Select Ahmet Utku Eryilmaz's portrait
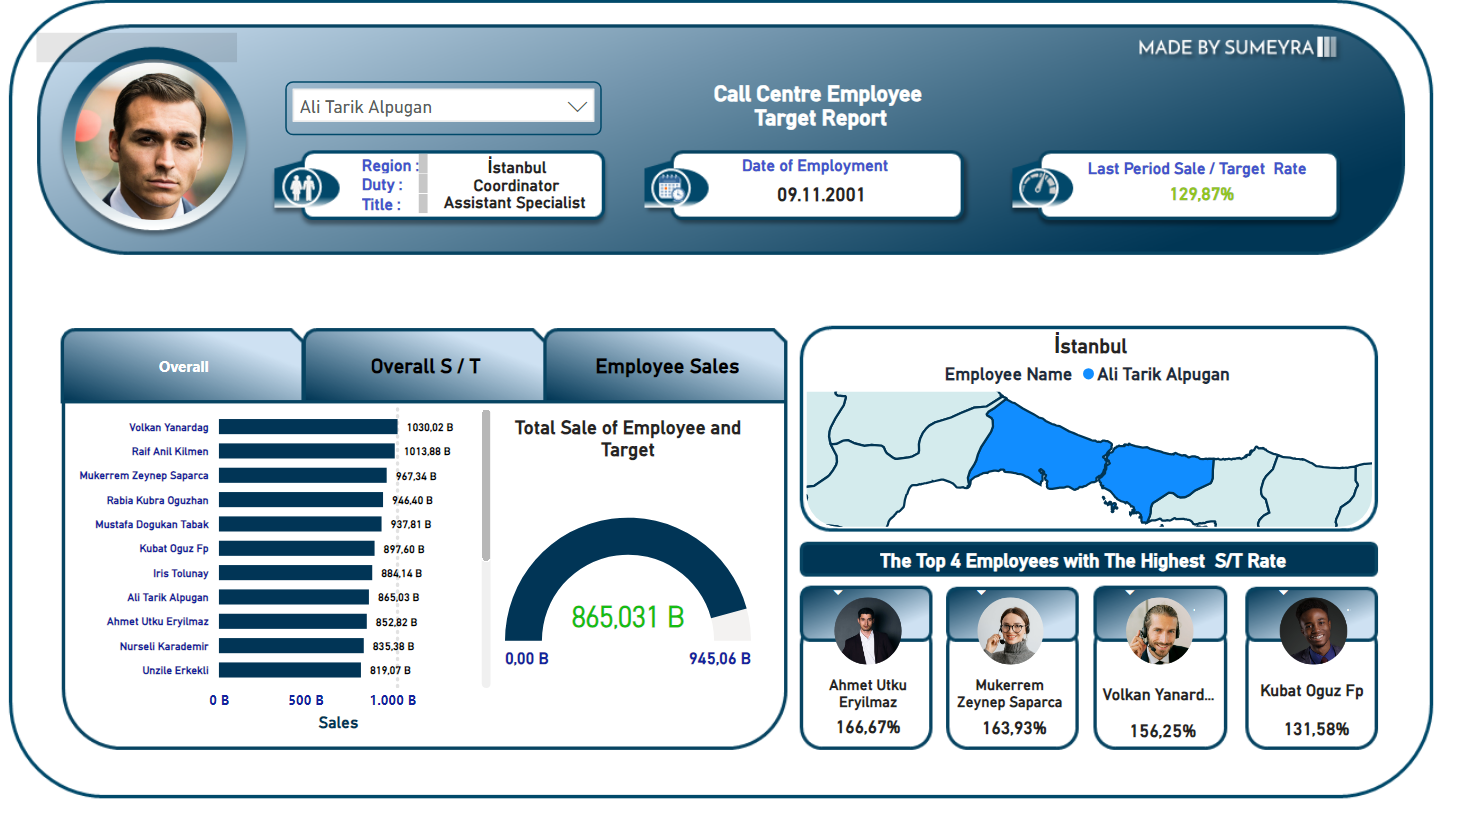Screen dimensions: 1457x818 pos(867,631)
